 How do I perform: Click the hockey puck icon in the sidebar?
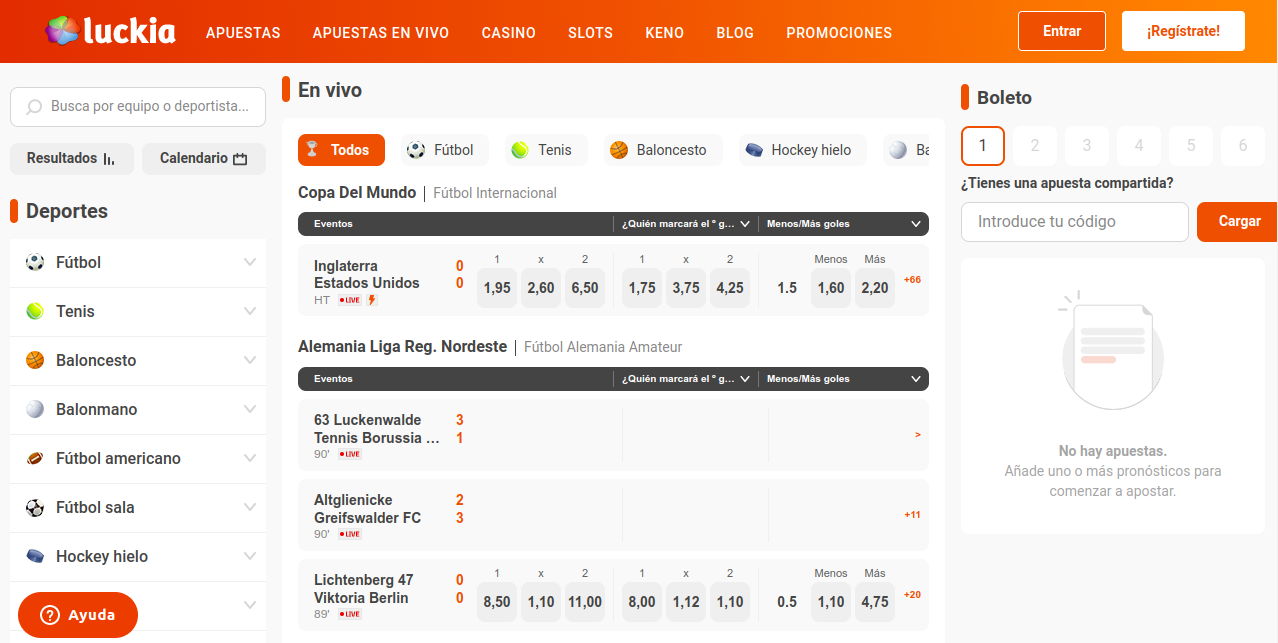pyautogui.click(x=35, y=556)
